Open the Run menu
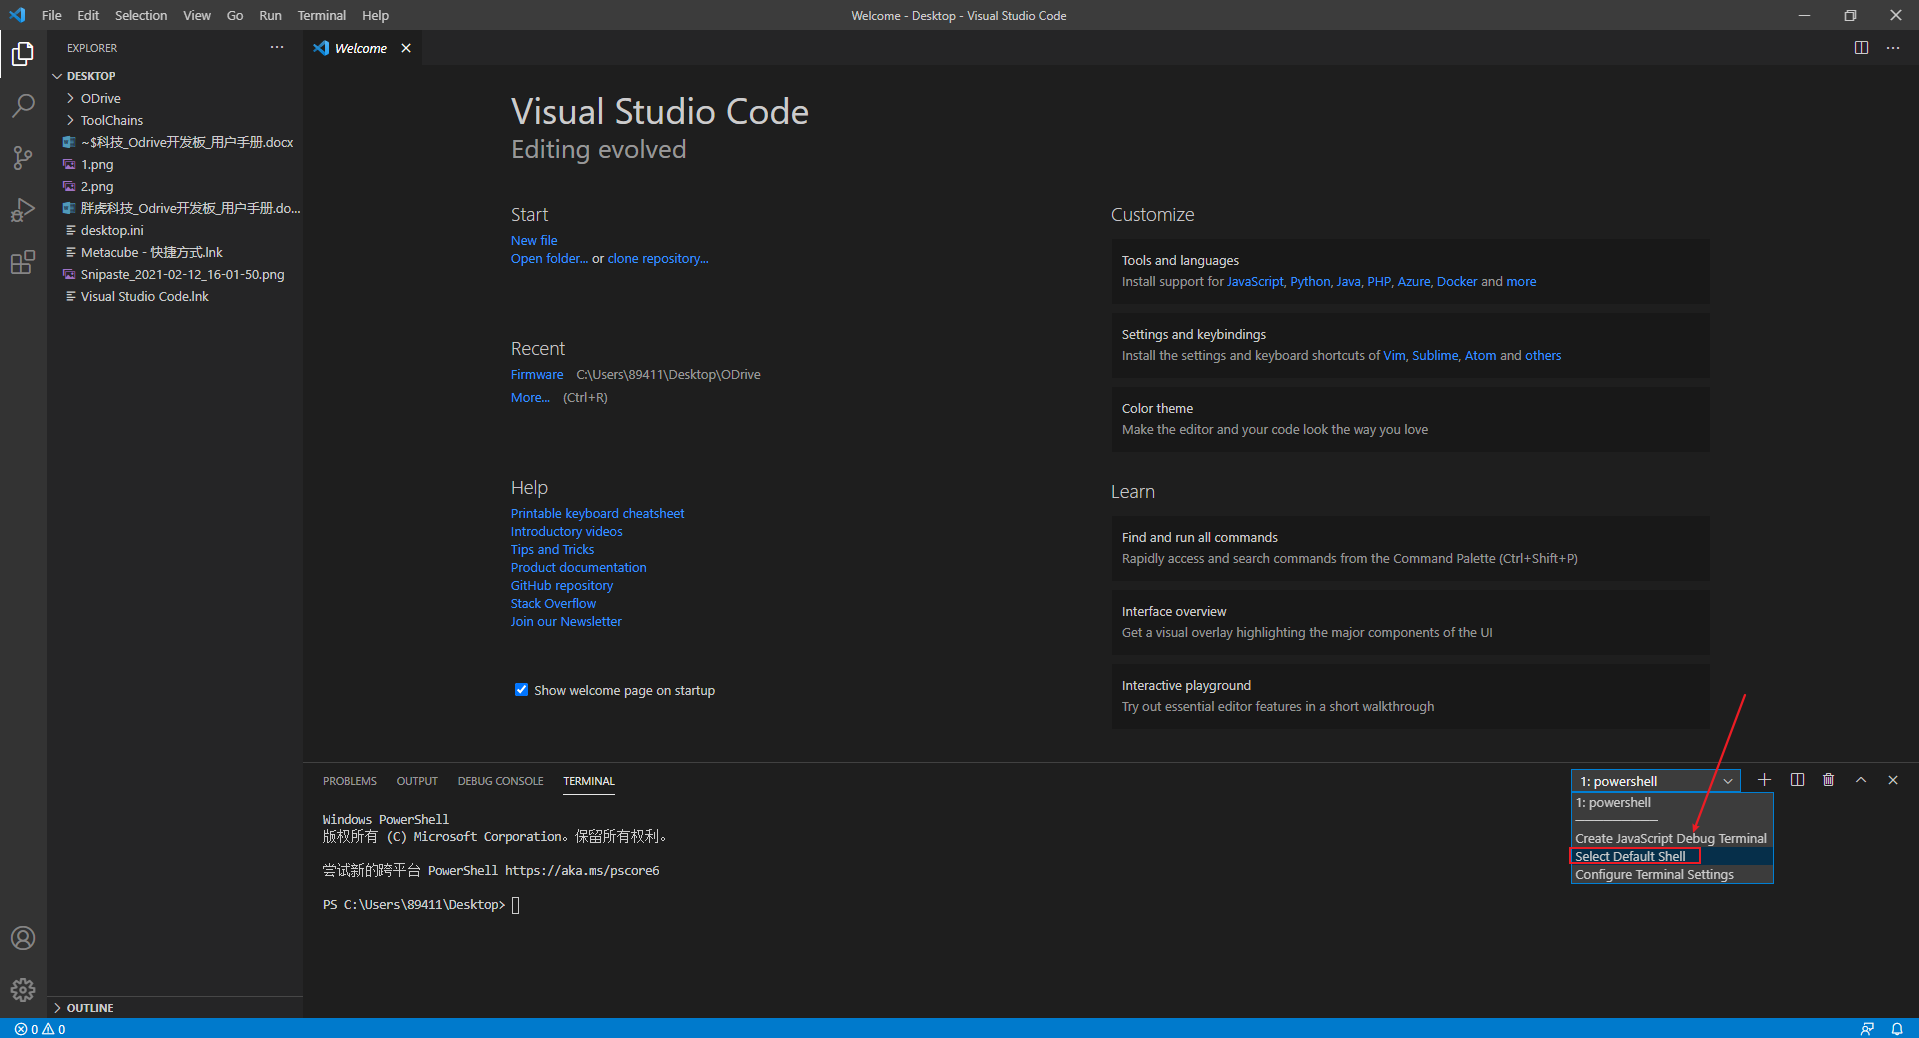Viewport: 1919px width, 1038px height. [x=270, y=15]
